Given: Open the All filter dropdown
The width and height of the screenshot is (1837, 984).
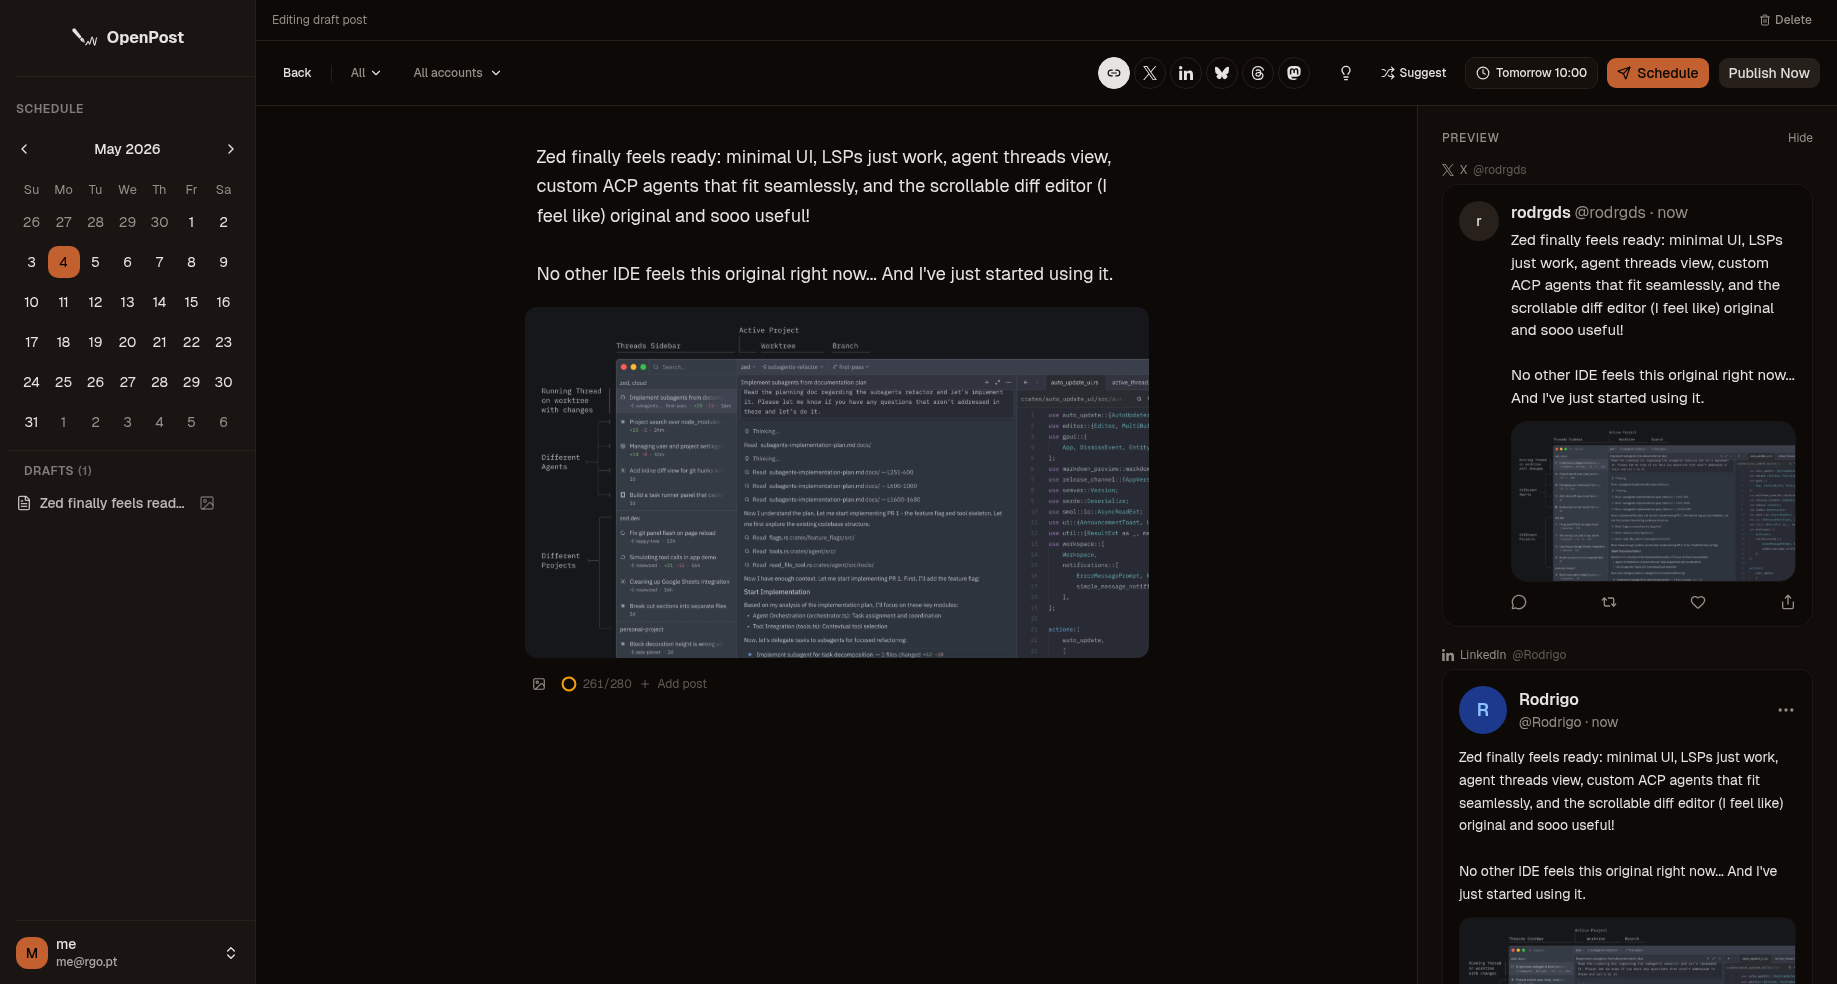Looking at the screenshot, I should tap(365, 73).
